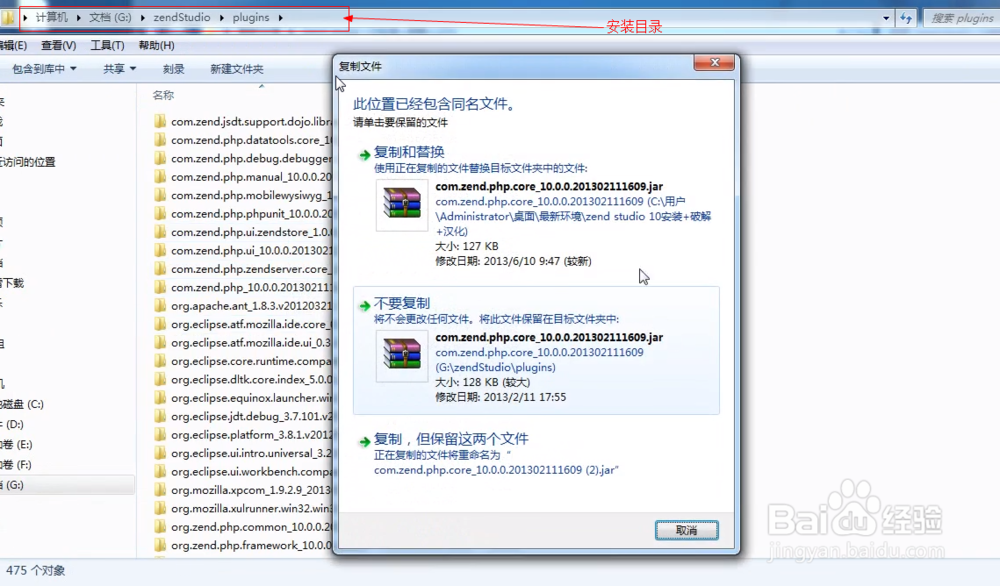1000x586 pixels.
Task: Click folder icon of com.zend.php.debug.debugger
Action: click(x=160, y=158)
